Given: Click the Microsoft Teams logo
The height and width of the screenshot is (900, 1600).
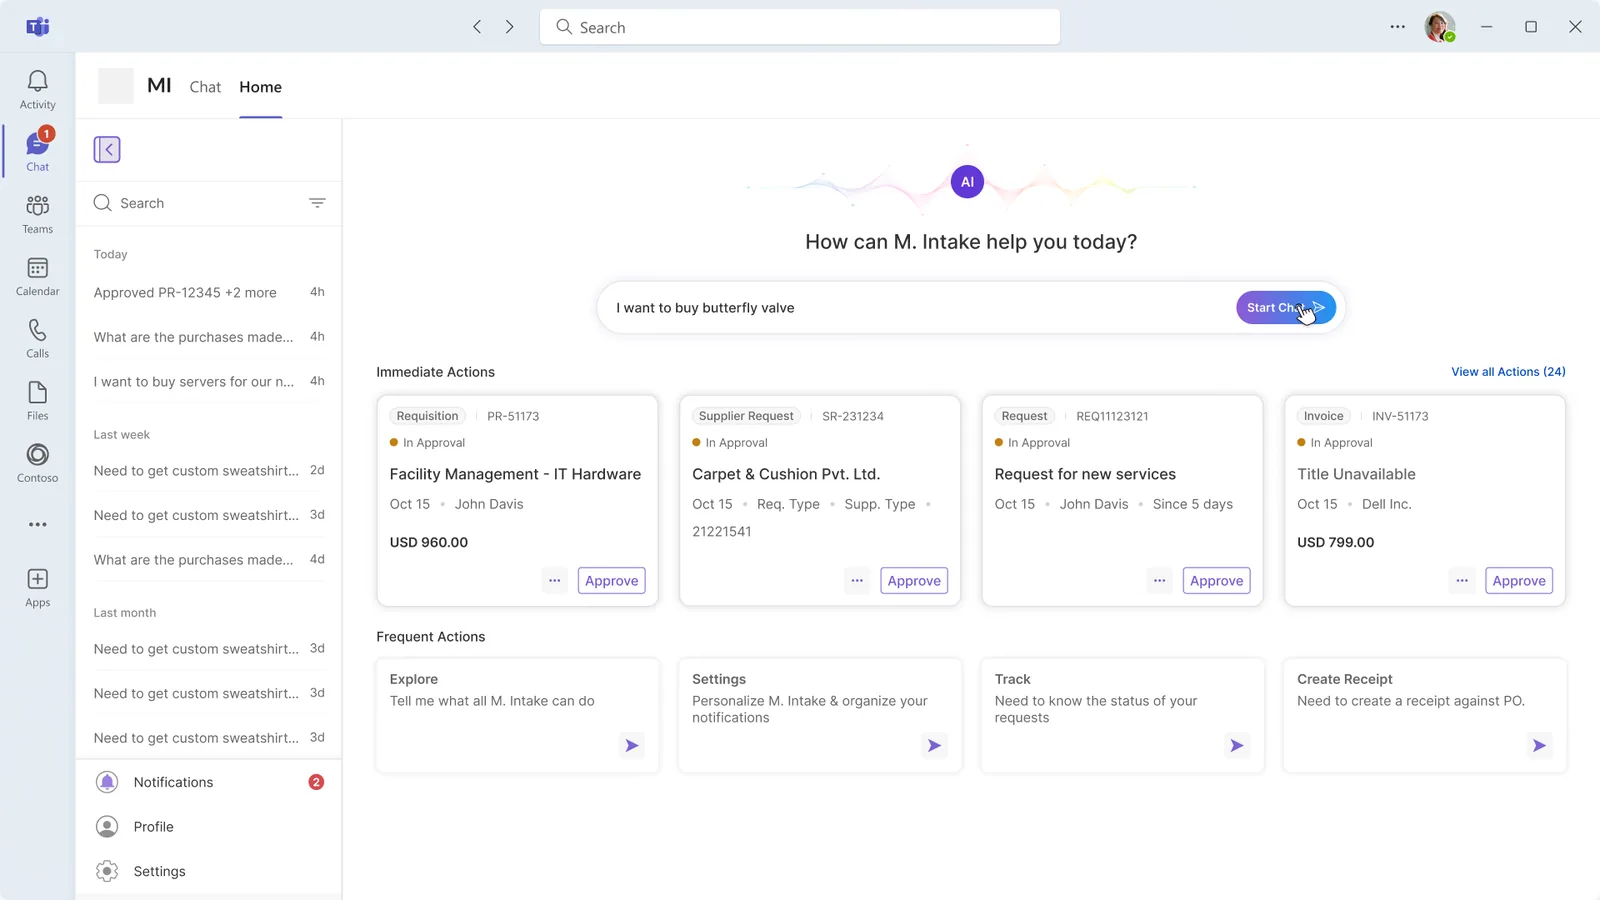Looking at the screenshot, I should 37,27.
